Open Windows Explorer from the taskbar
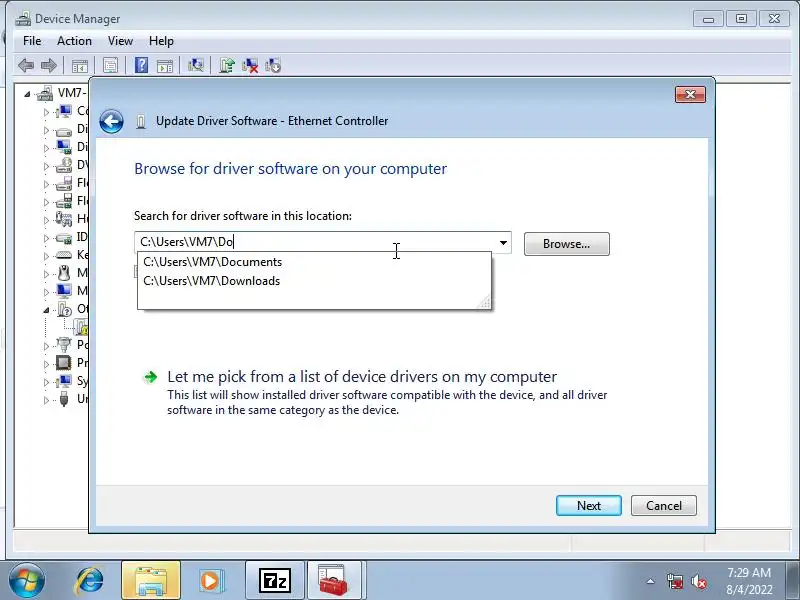Viewport: 800px width, 600px height. pyautogui.click(x=151, y=581)
